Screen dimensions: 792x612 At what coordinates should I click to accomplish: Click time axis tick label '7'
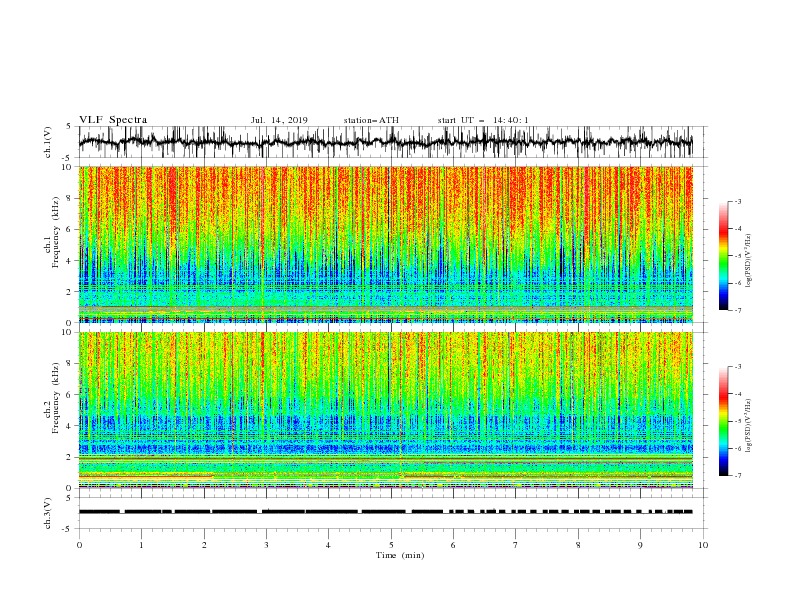[x=516, y=545]
